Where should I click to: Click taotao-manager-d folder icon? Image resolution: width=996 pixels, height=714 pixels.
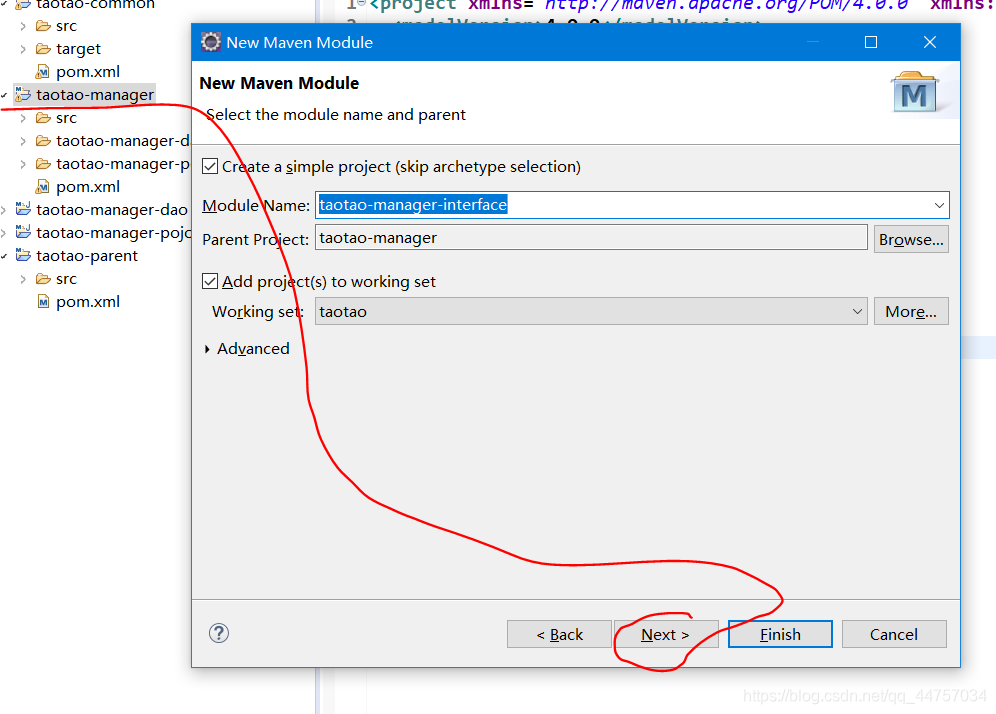43,140
